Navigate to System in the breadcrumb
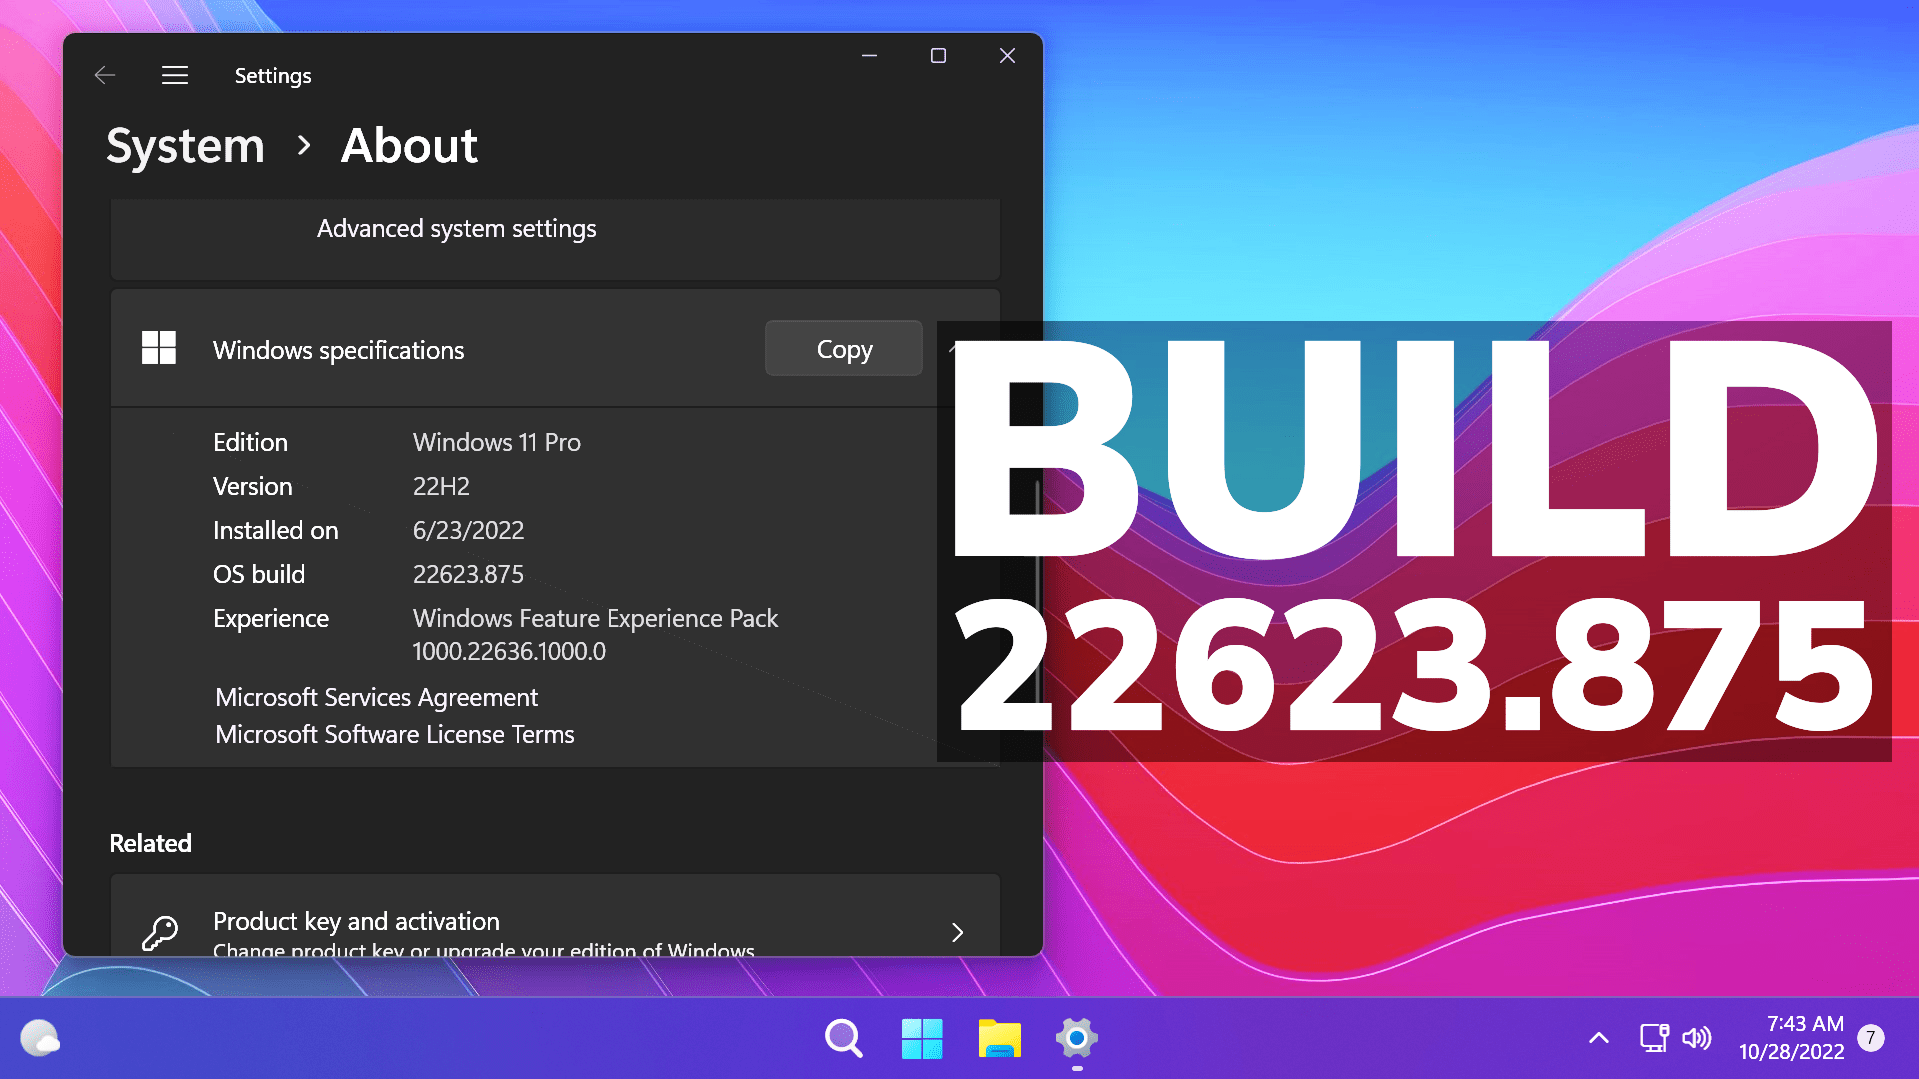The height and width of the screenshot is (1079, 1919). coord(185,146)
